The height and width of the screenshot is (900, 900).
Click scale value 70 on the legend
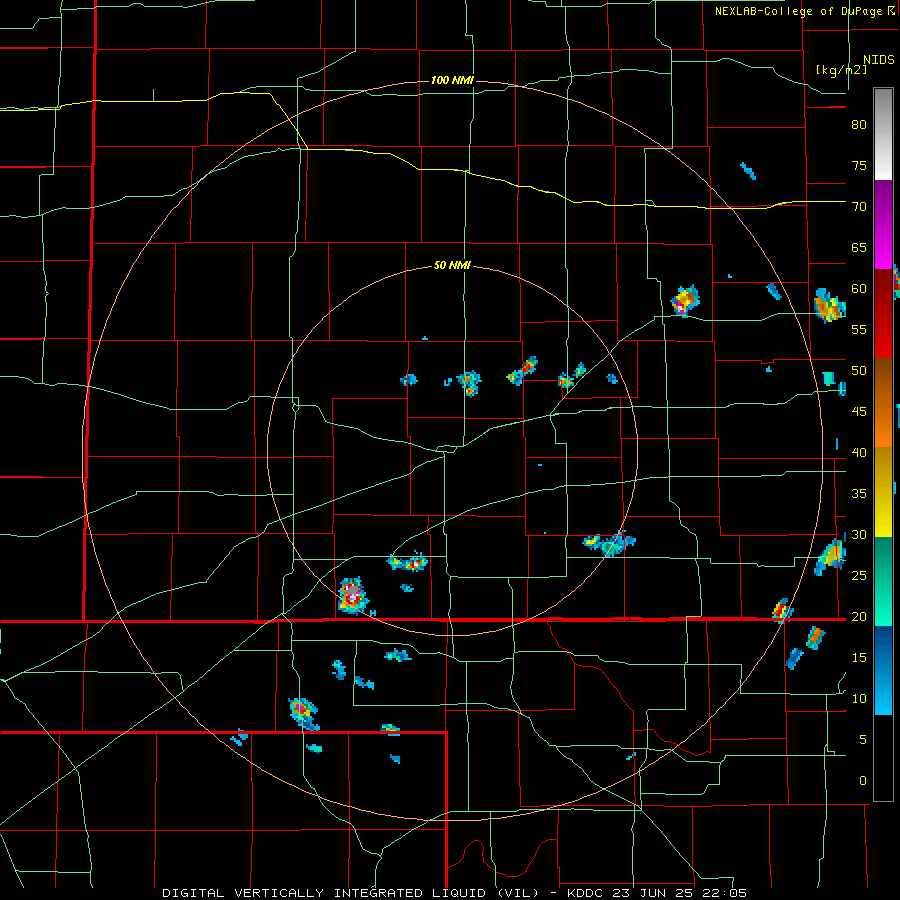coord(859,207)
